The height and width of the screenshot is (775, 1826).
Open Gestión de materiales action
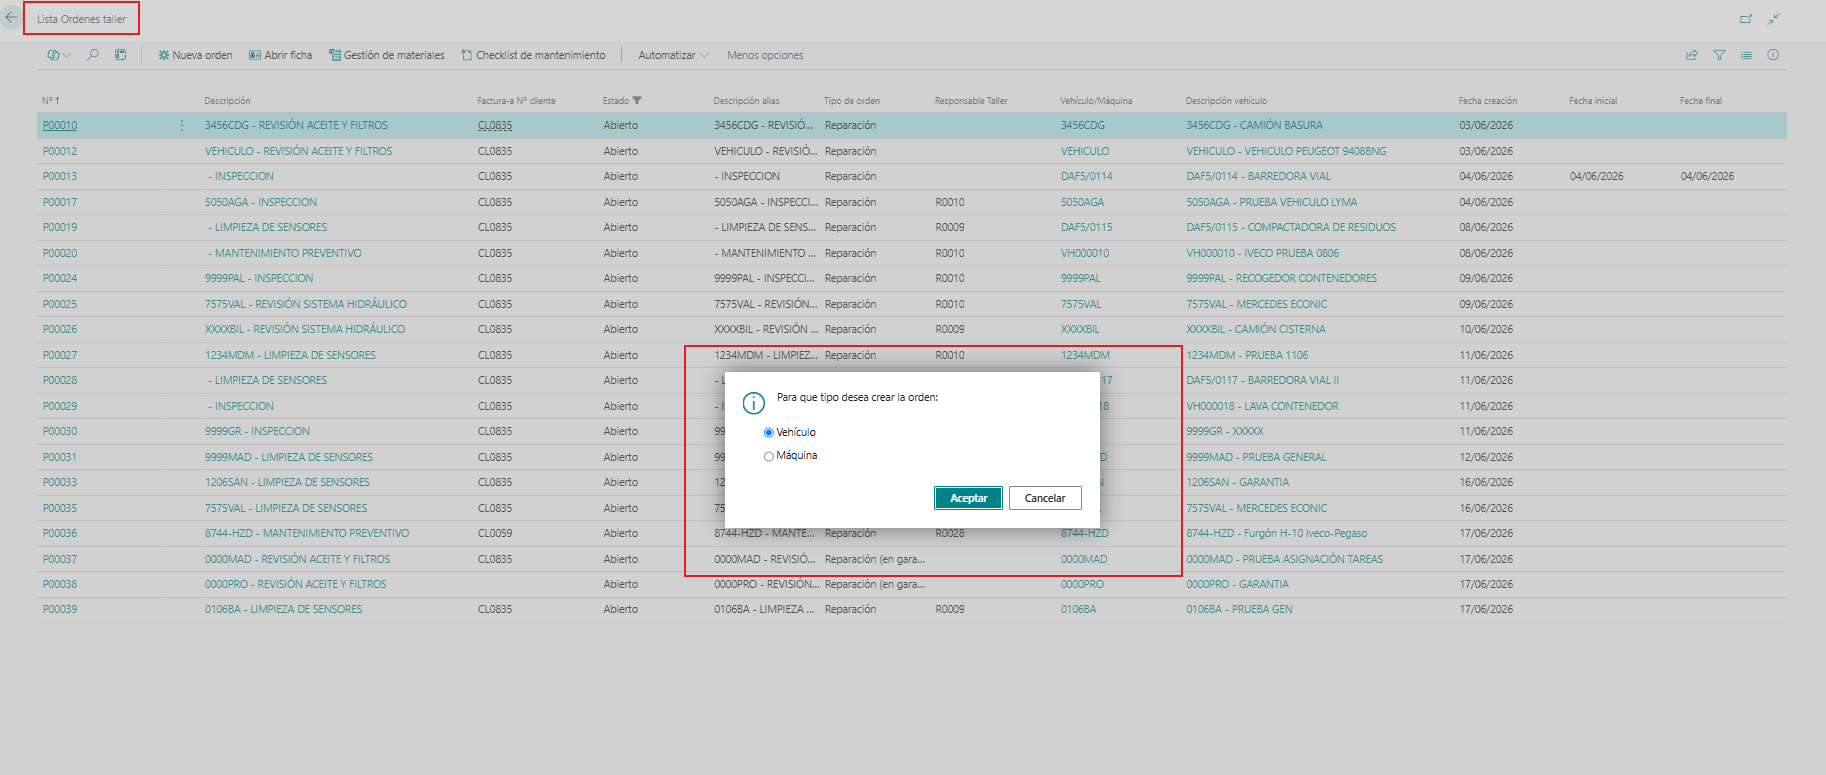(x=387, y=55)
